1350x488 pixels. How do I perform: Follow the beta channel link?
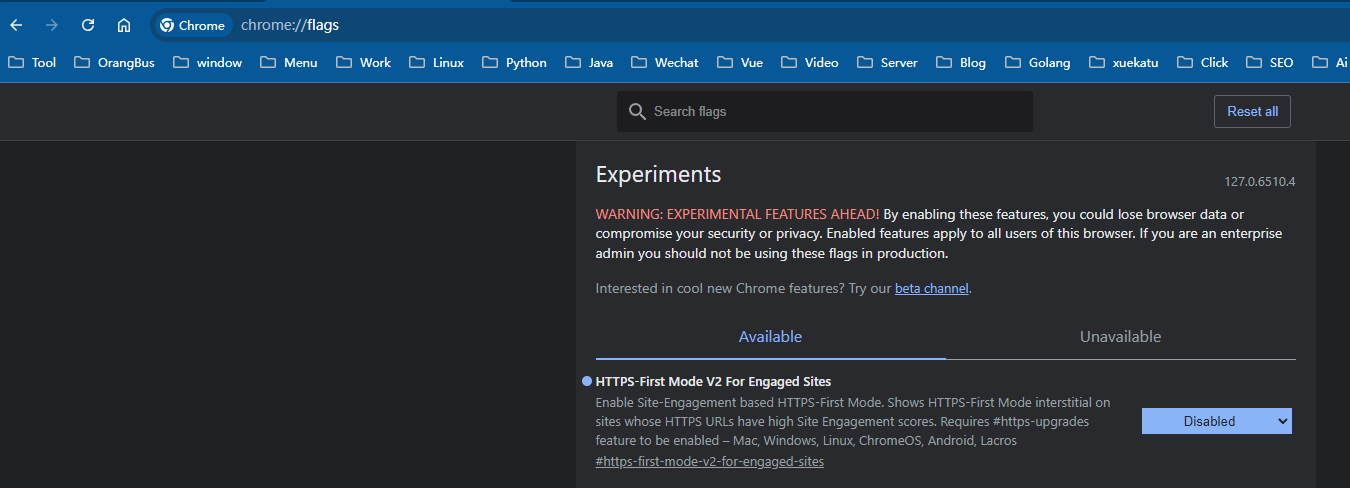tap(931, 289)
